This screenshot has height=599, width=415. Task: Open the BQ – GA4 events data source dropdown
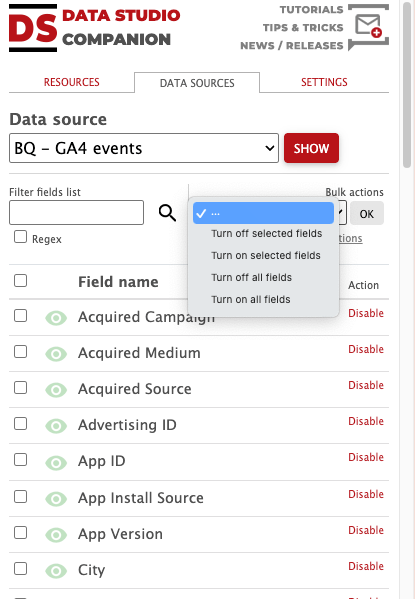click(144, 148)
